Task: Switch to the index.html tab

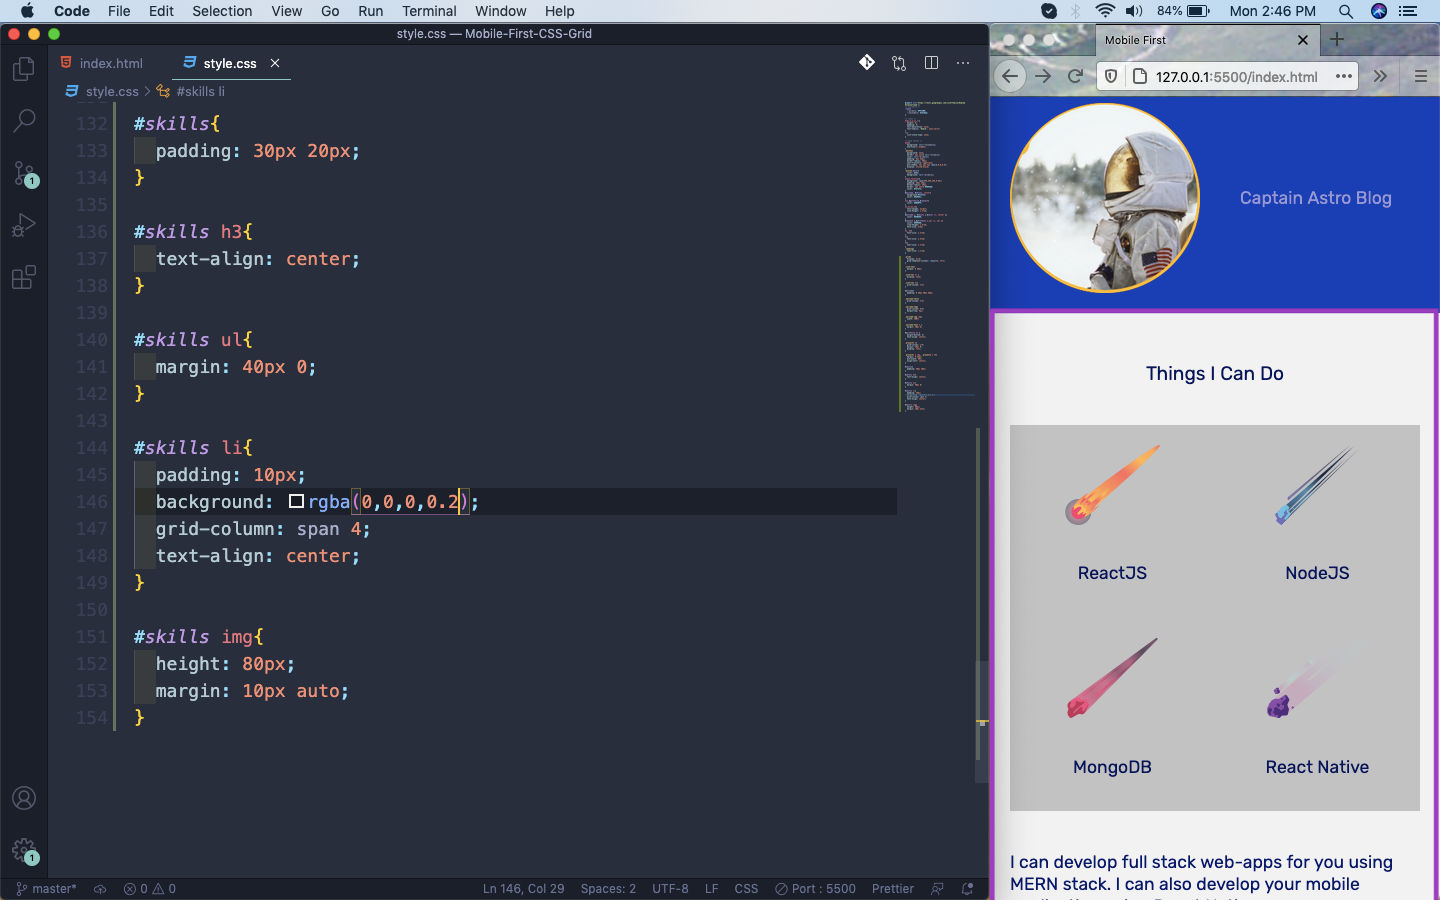Action: (102, 63)
